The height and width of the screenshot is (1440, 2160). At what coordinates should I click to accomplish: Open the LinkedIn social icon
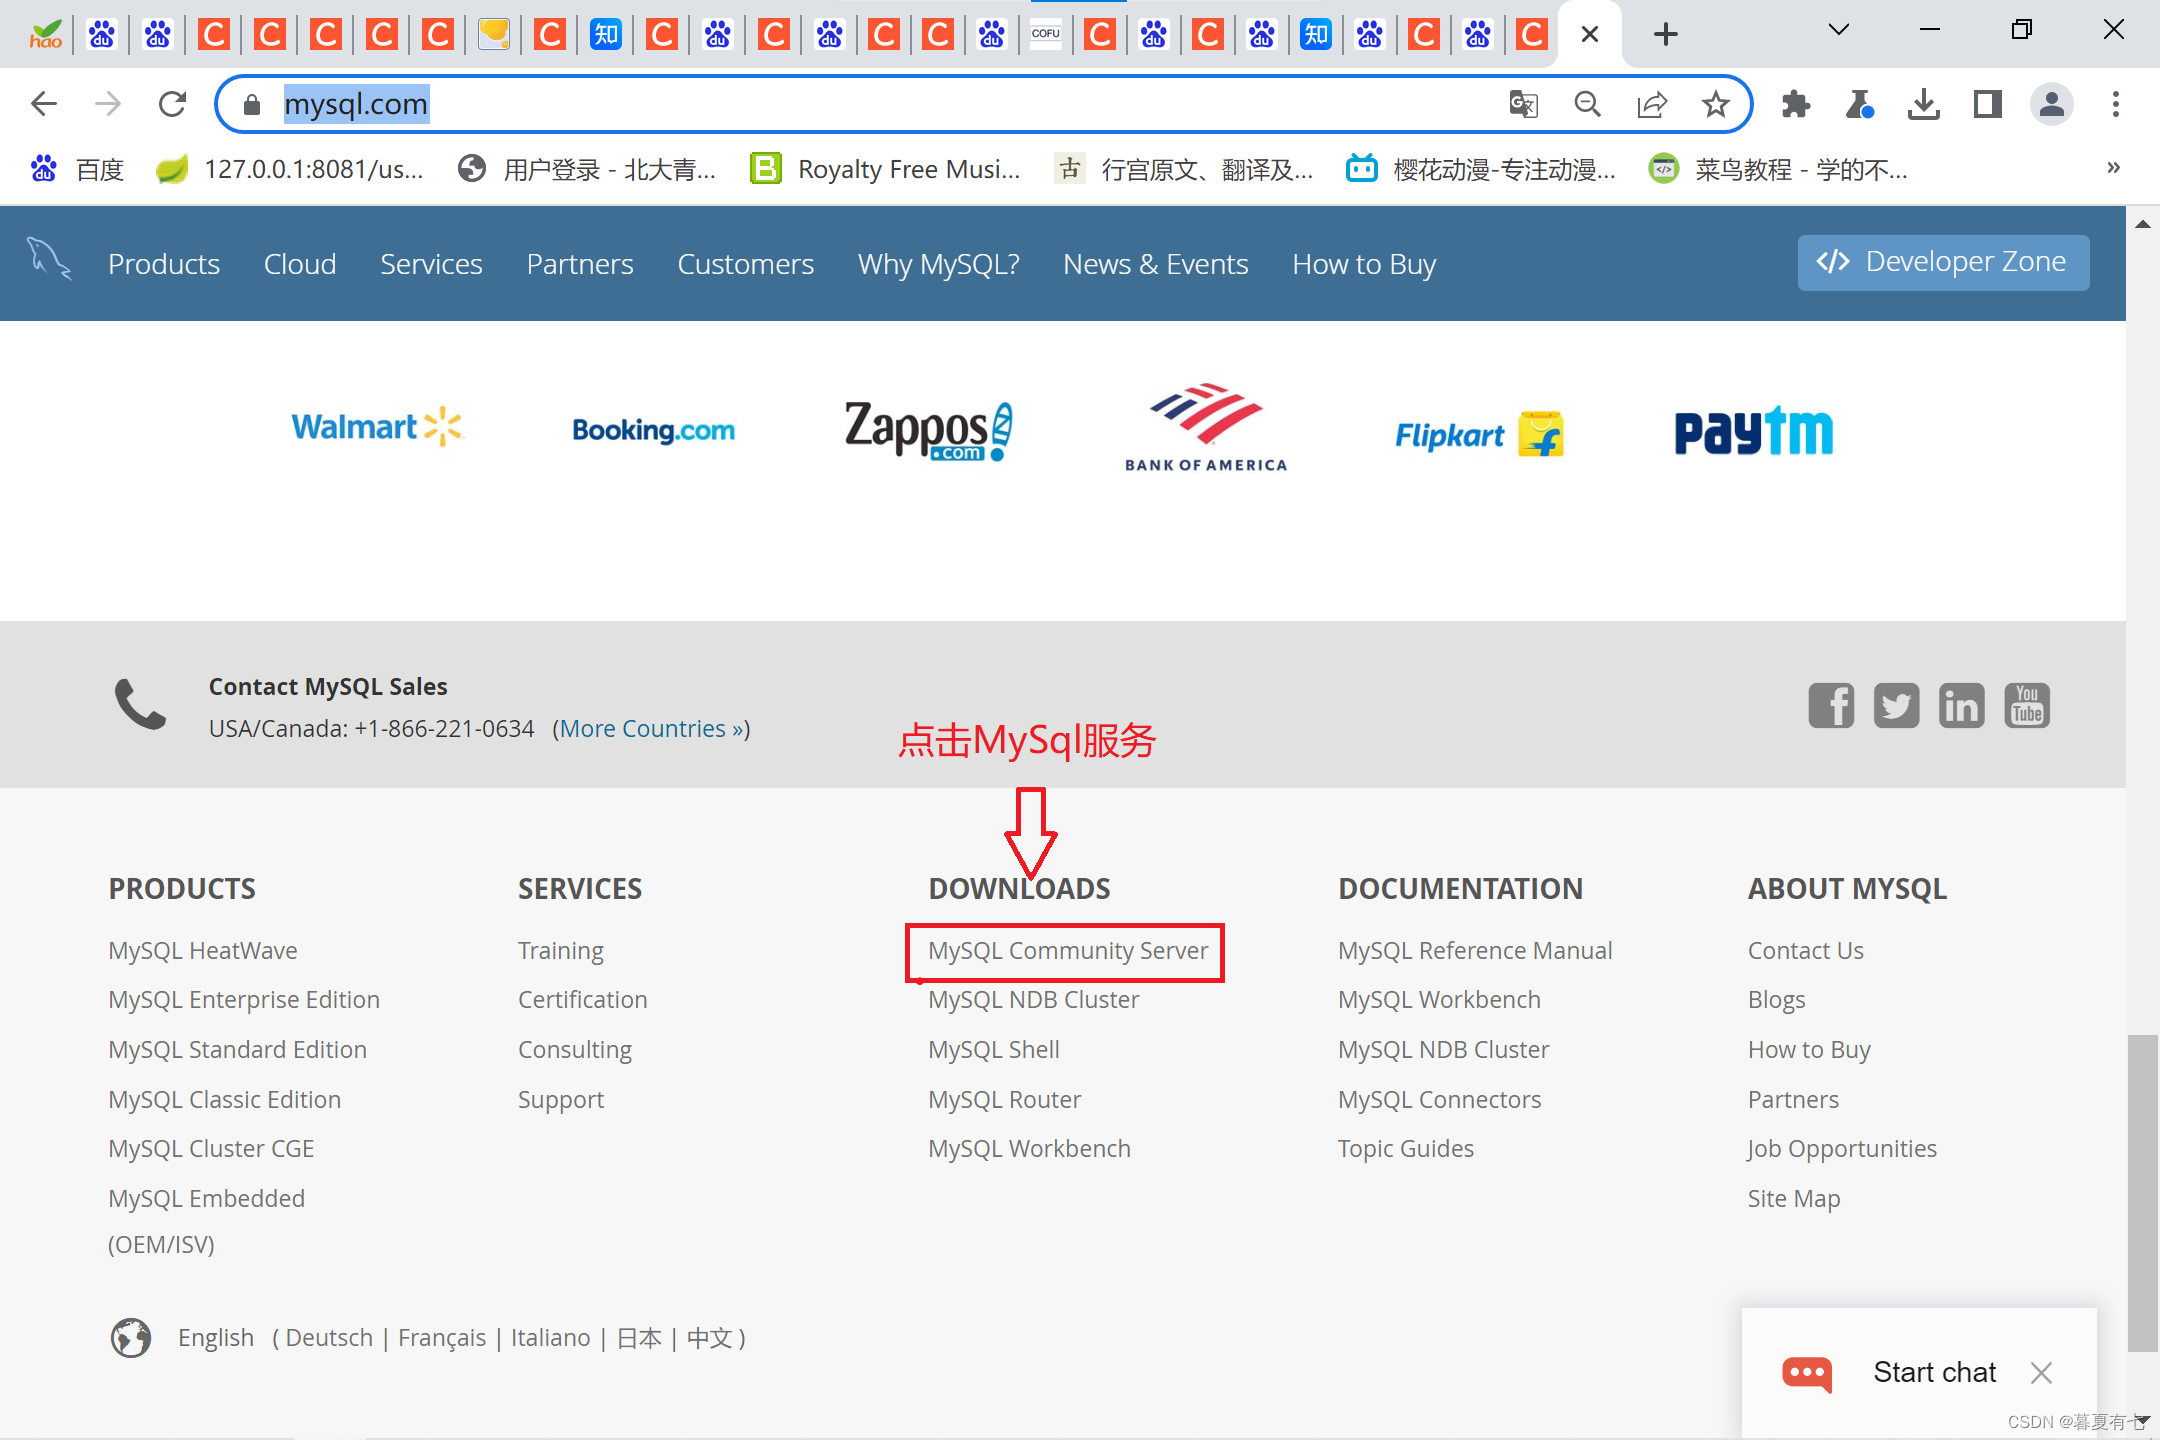tap(1961, 706)
